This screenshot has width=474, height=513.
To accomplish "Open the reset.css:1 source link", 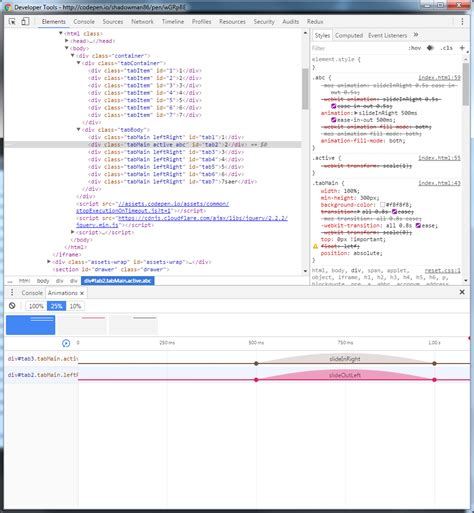I will [442, 270].
